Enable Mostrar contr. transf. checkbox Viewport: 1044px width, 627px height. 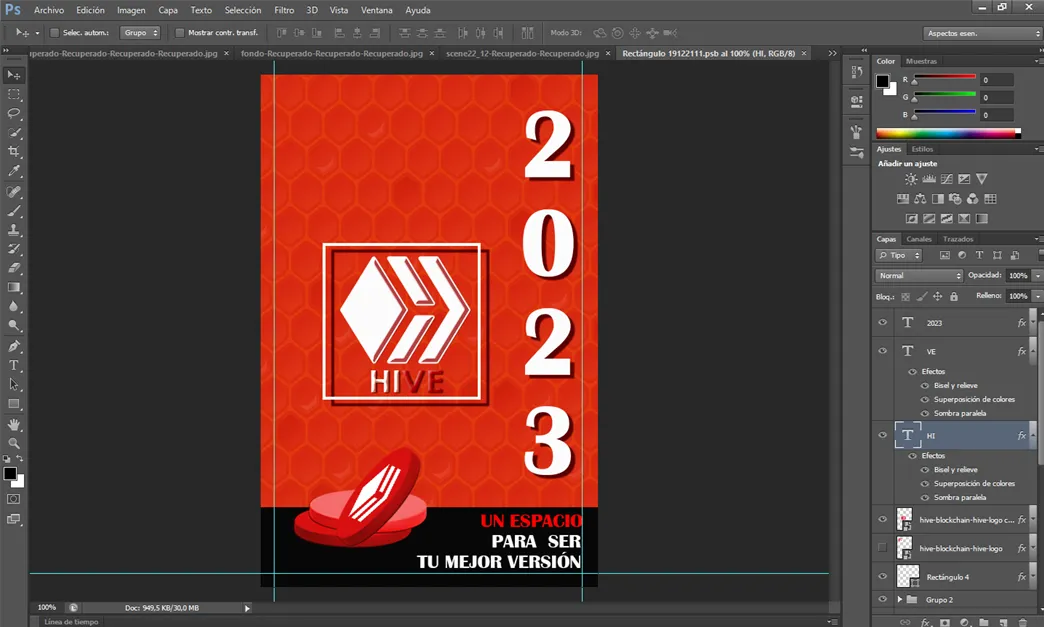point(180,33)
